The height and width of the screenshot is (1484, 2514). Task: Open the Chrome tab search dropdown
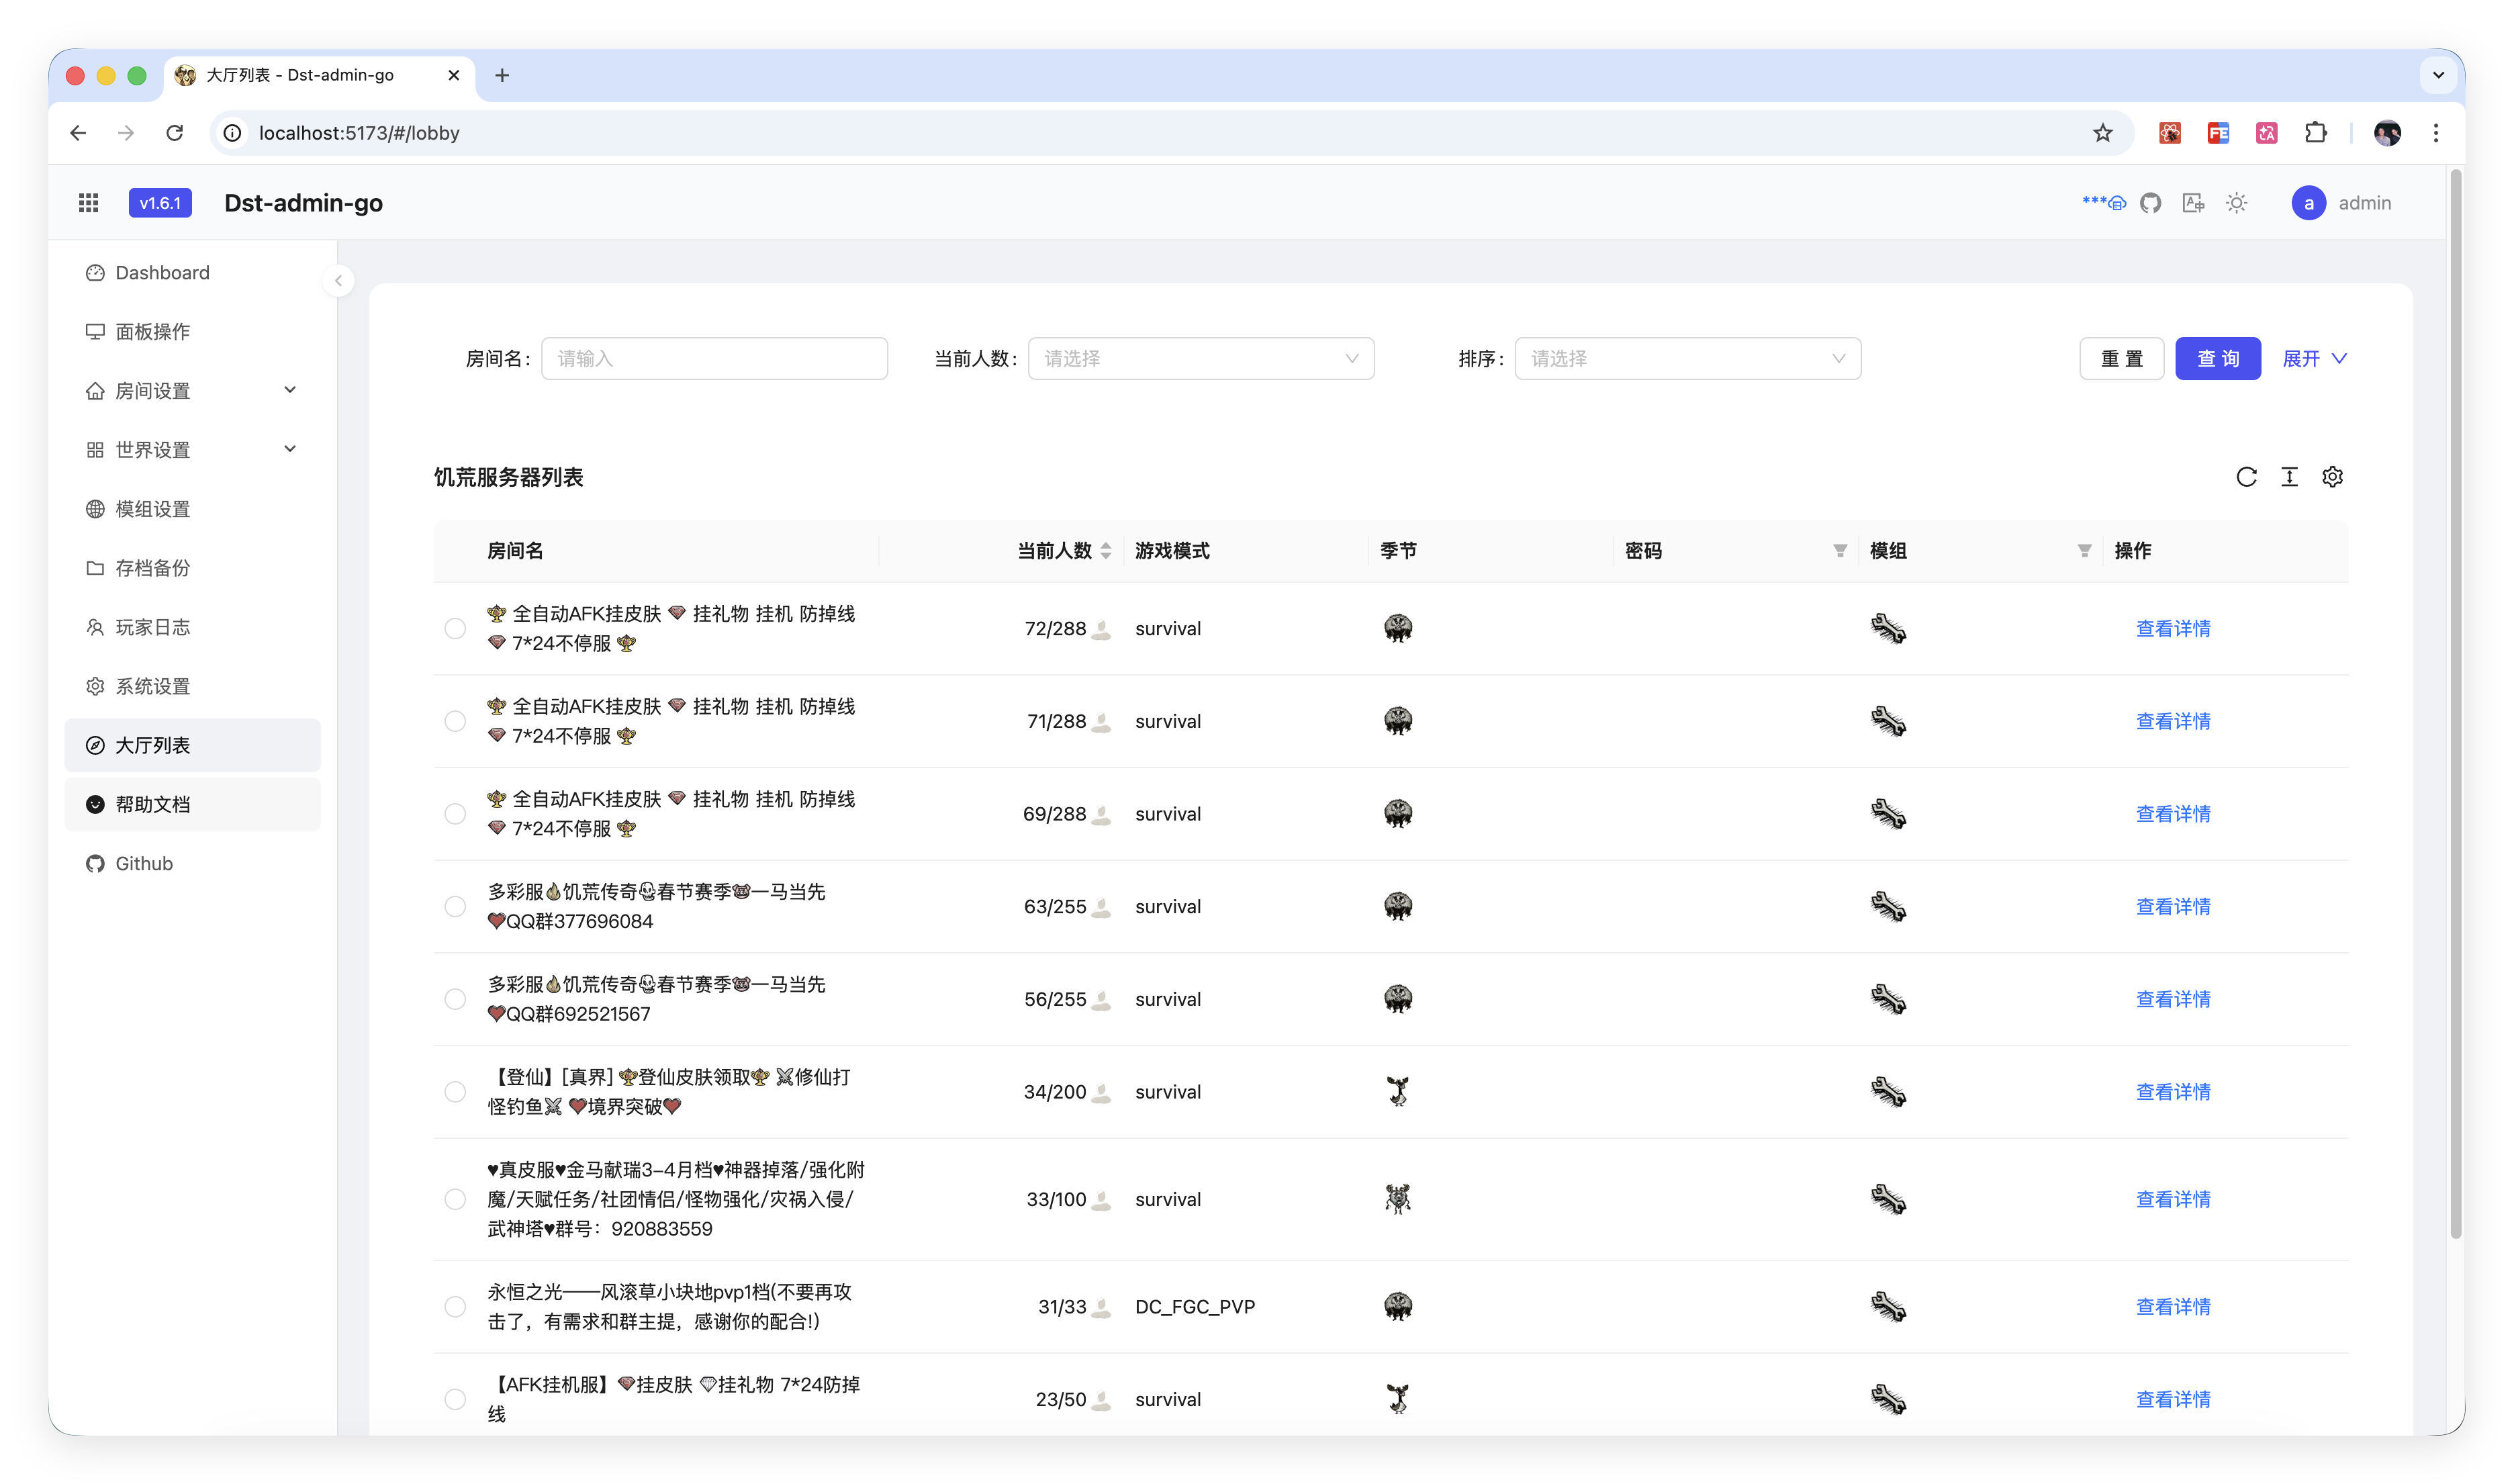tap(2438, 75)
